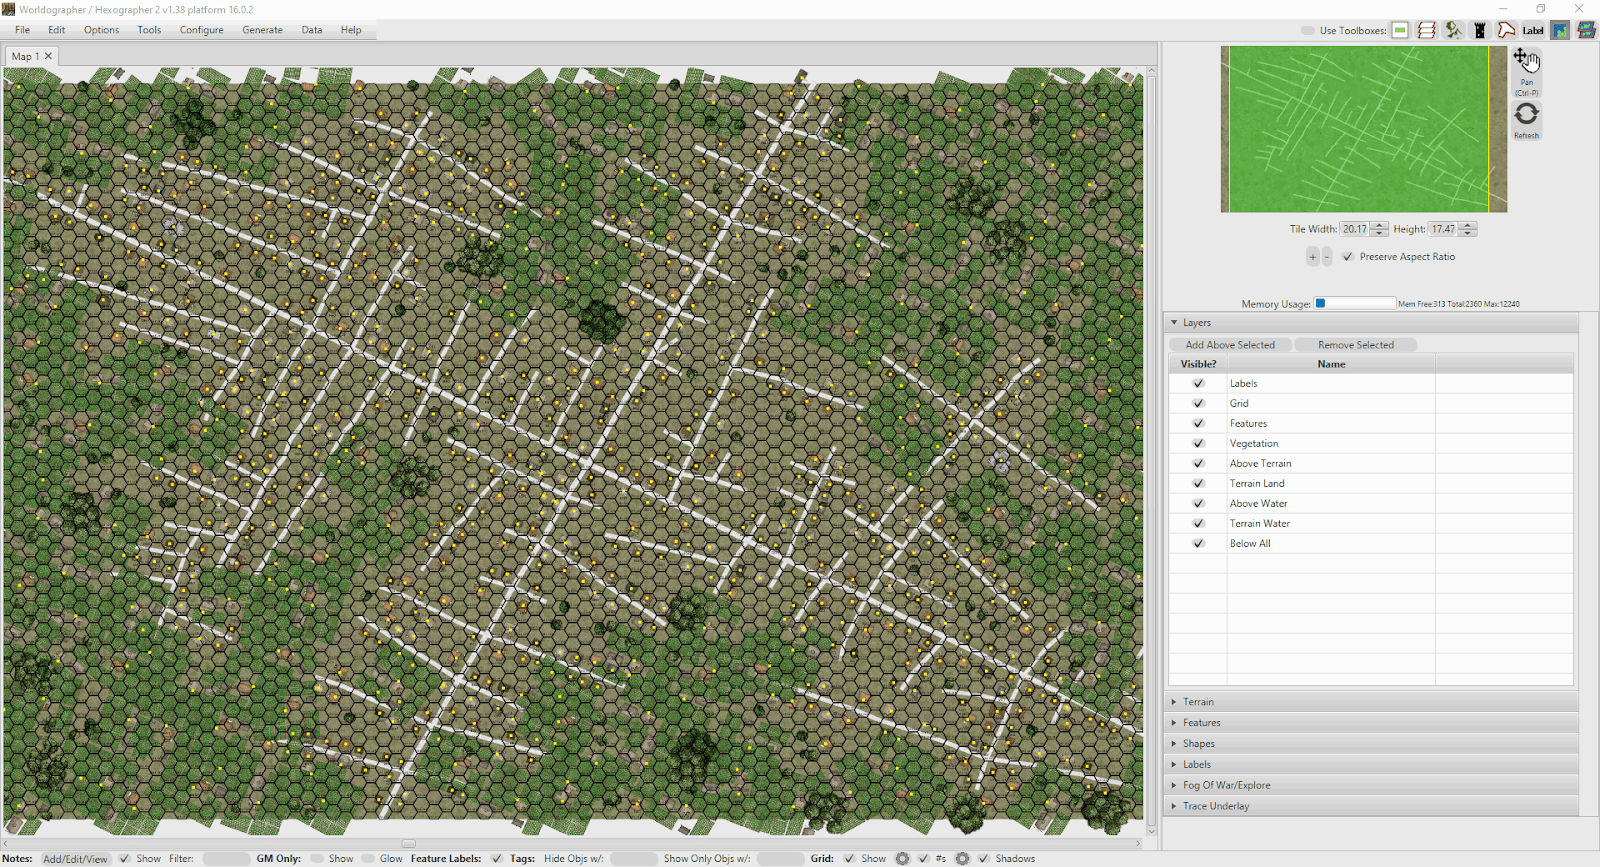Image resolution: width=1600 pixels, height=867 pixels.
Task: Expand the Features panel
Action: (1371, 723)
